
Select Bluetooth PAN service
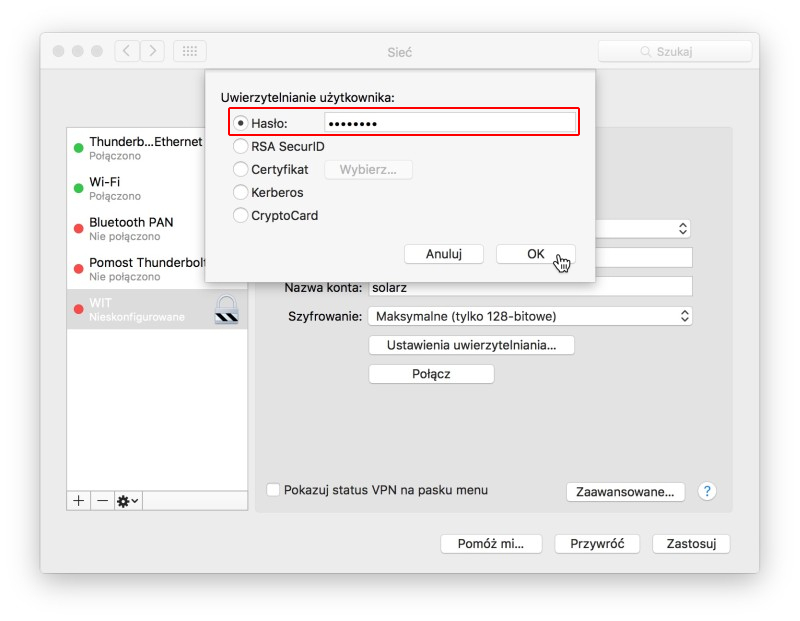tap(140, 228)
